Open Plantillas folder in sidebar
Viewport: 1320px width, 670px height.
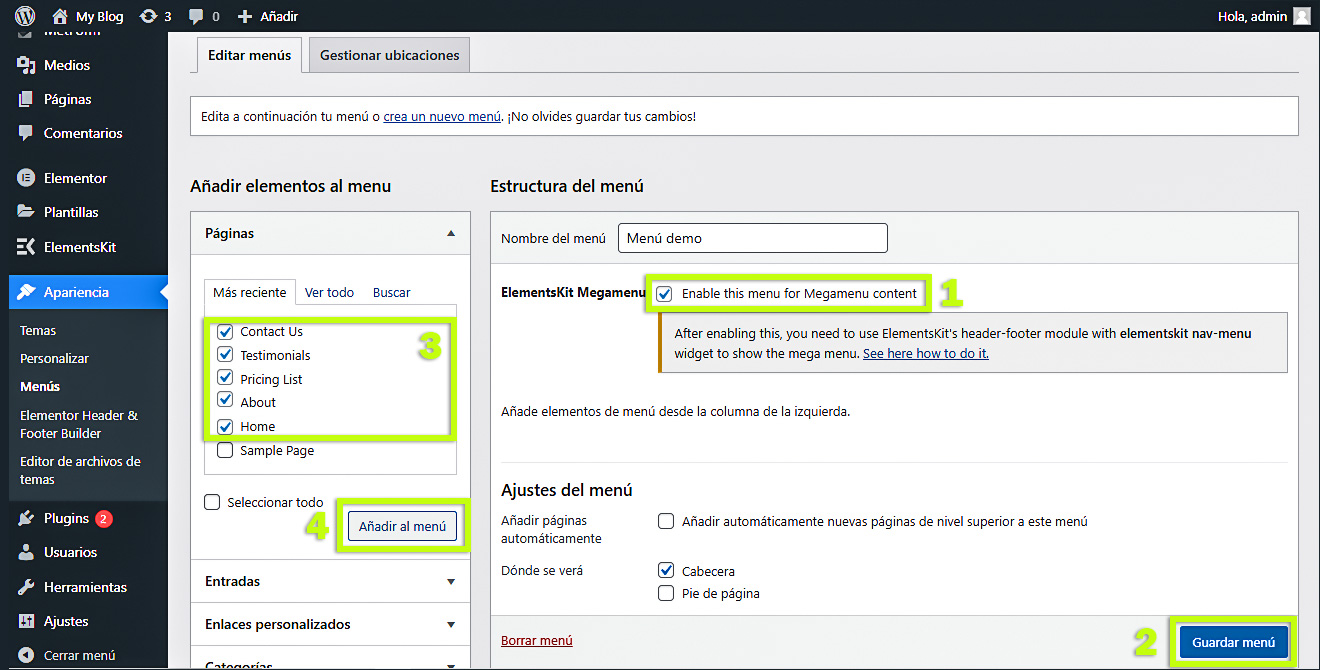[x=27, y=212]
